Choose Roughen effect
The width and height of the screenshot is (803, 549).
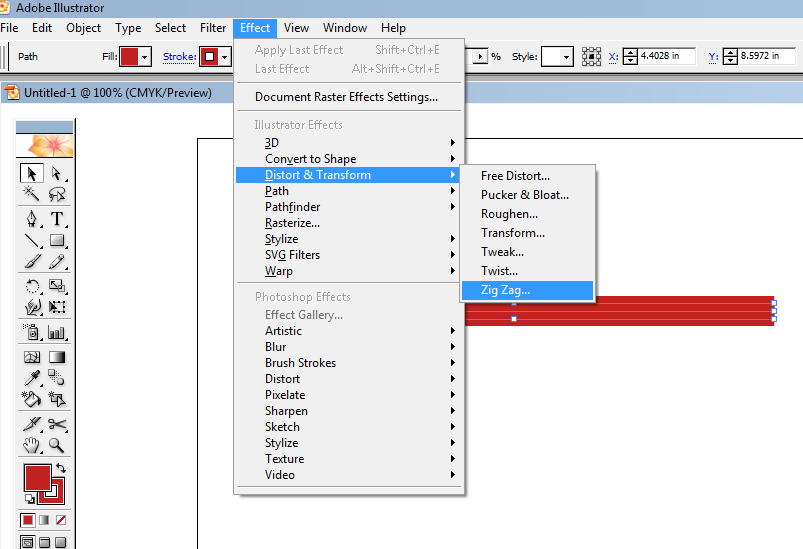click(x=527, y=214)
